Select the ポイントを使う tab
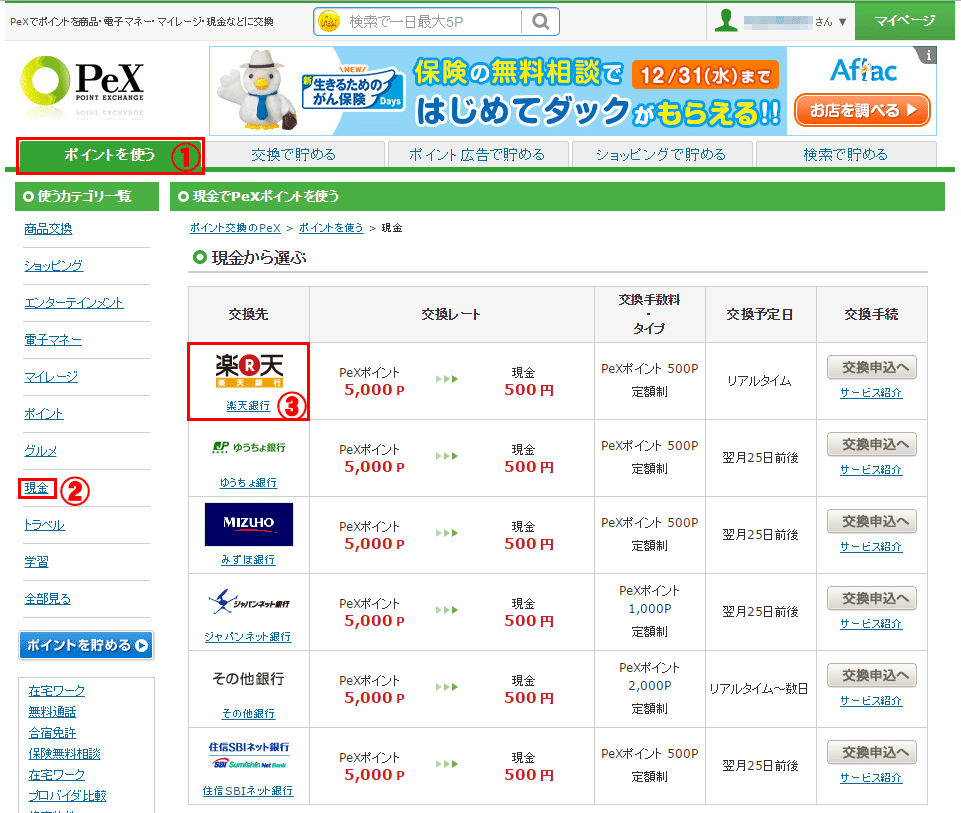 click(x=110, y=155)
